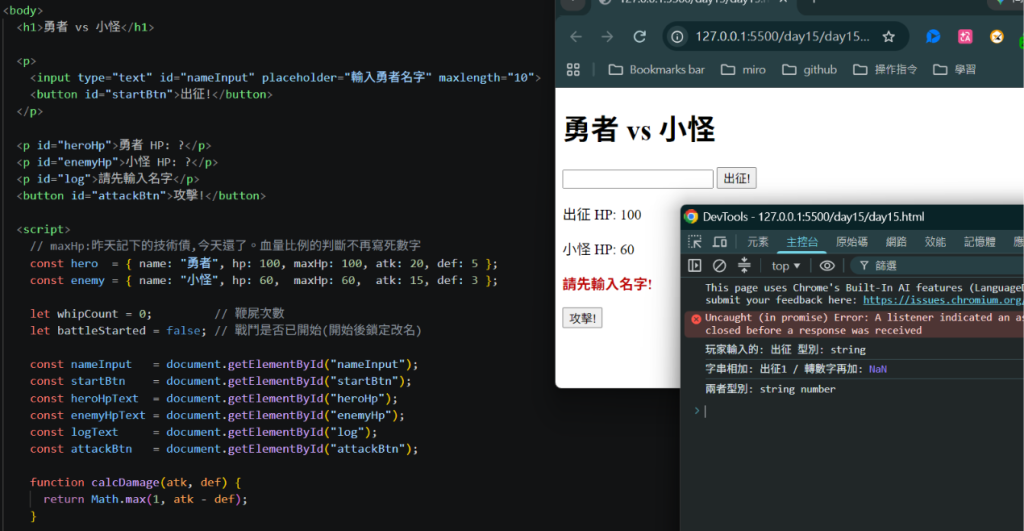Switch to the 記憶體 tab in DevTools
The image size is (1024, 531).
click(x=980, y=242)
